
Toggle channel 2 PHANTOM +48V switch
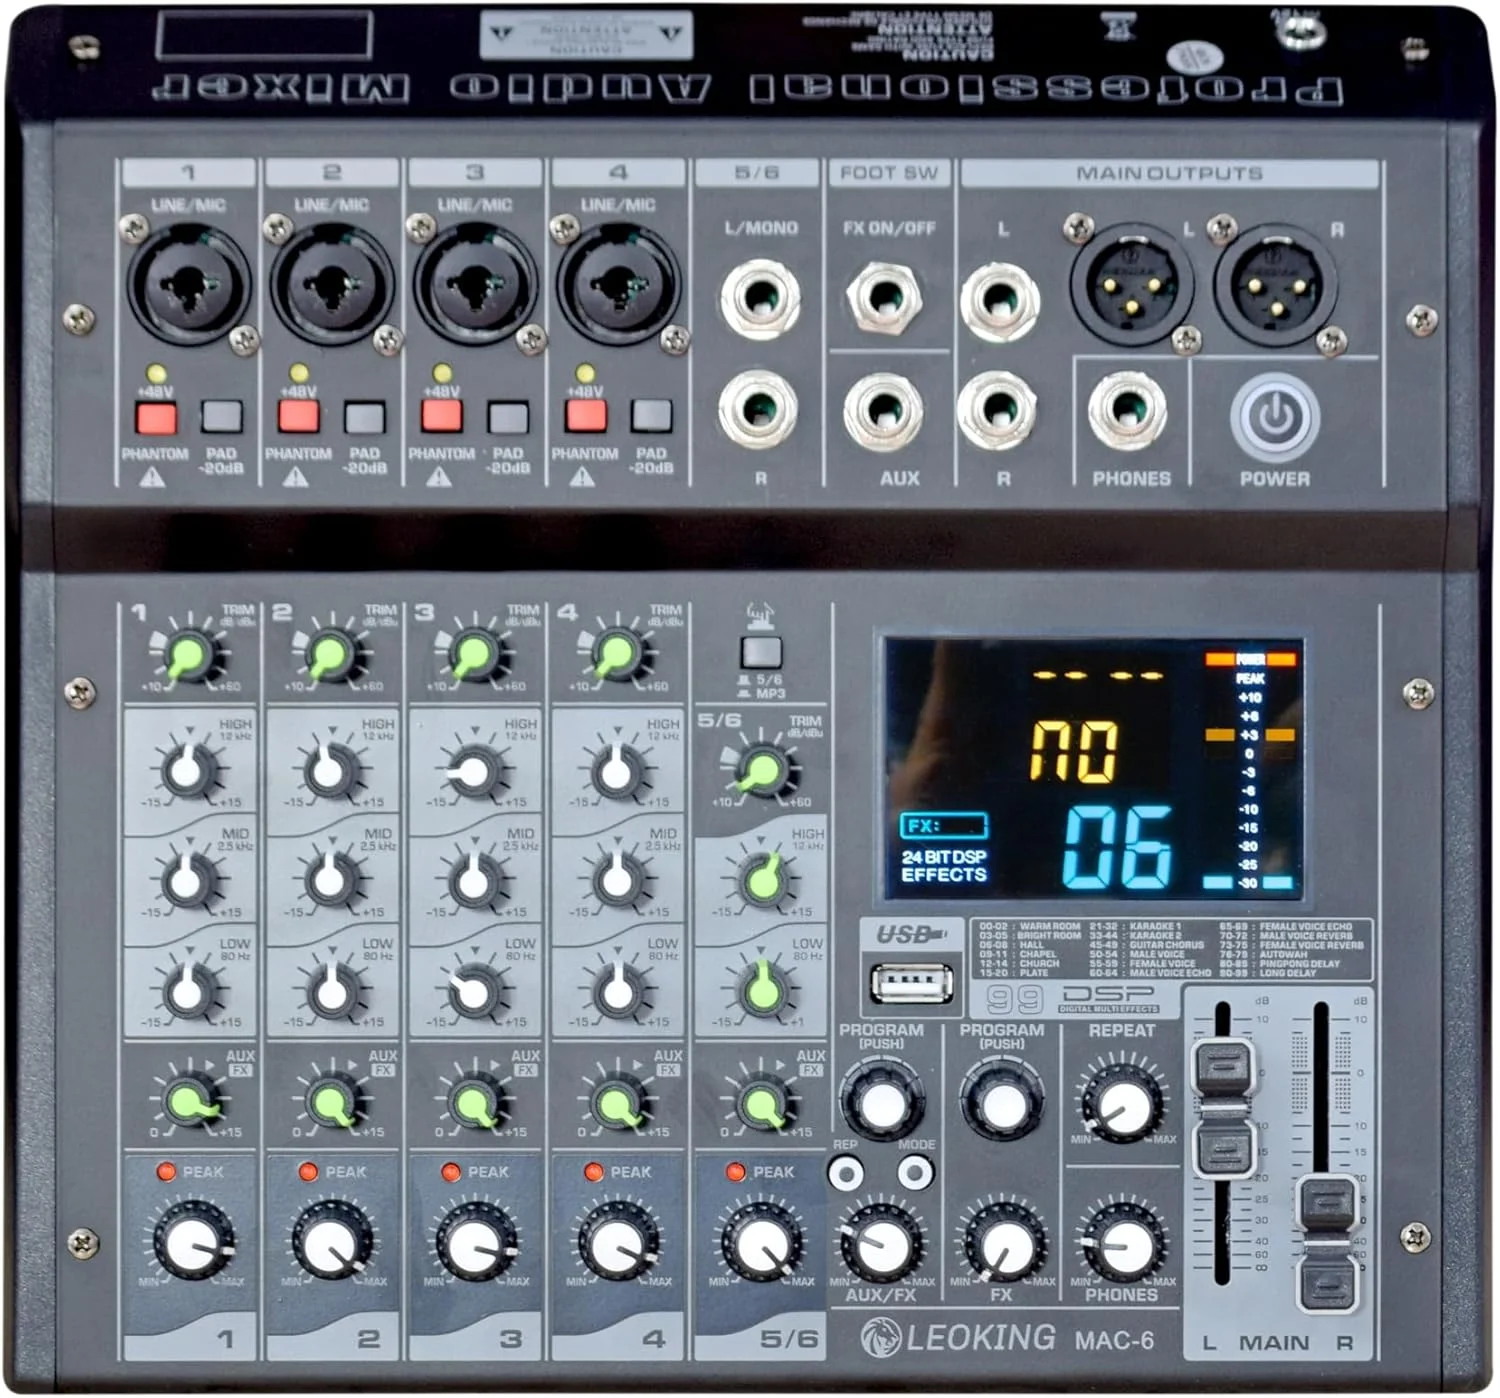299,416
